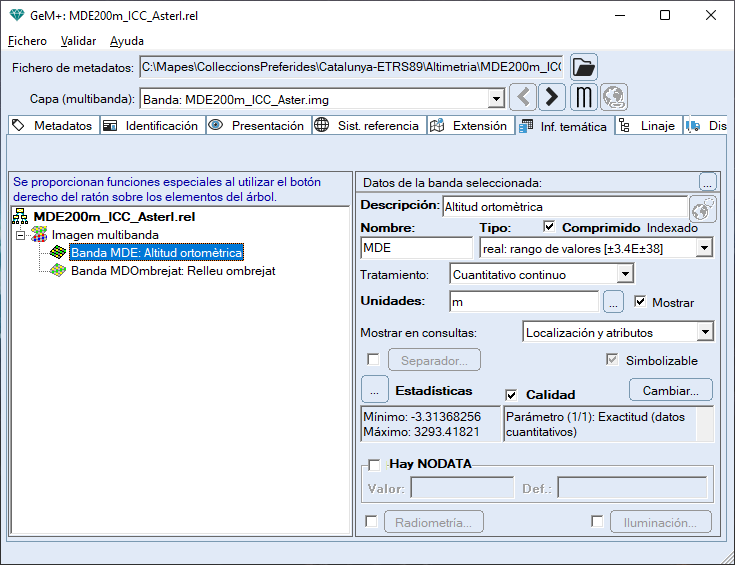Switch to the Extensión tab
Image resolution: width=735 pixels, height=565 pixels.
pyautogui.click(x=470, y=126)
